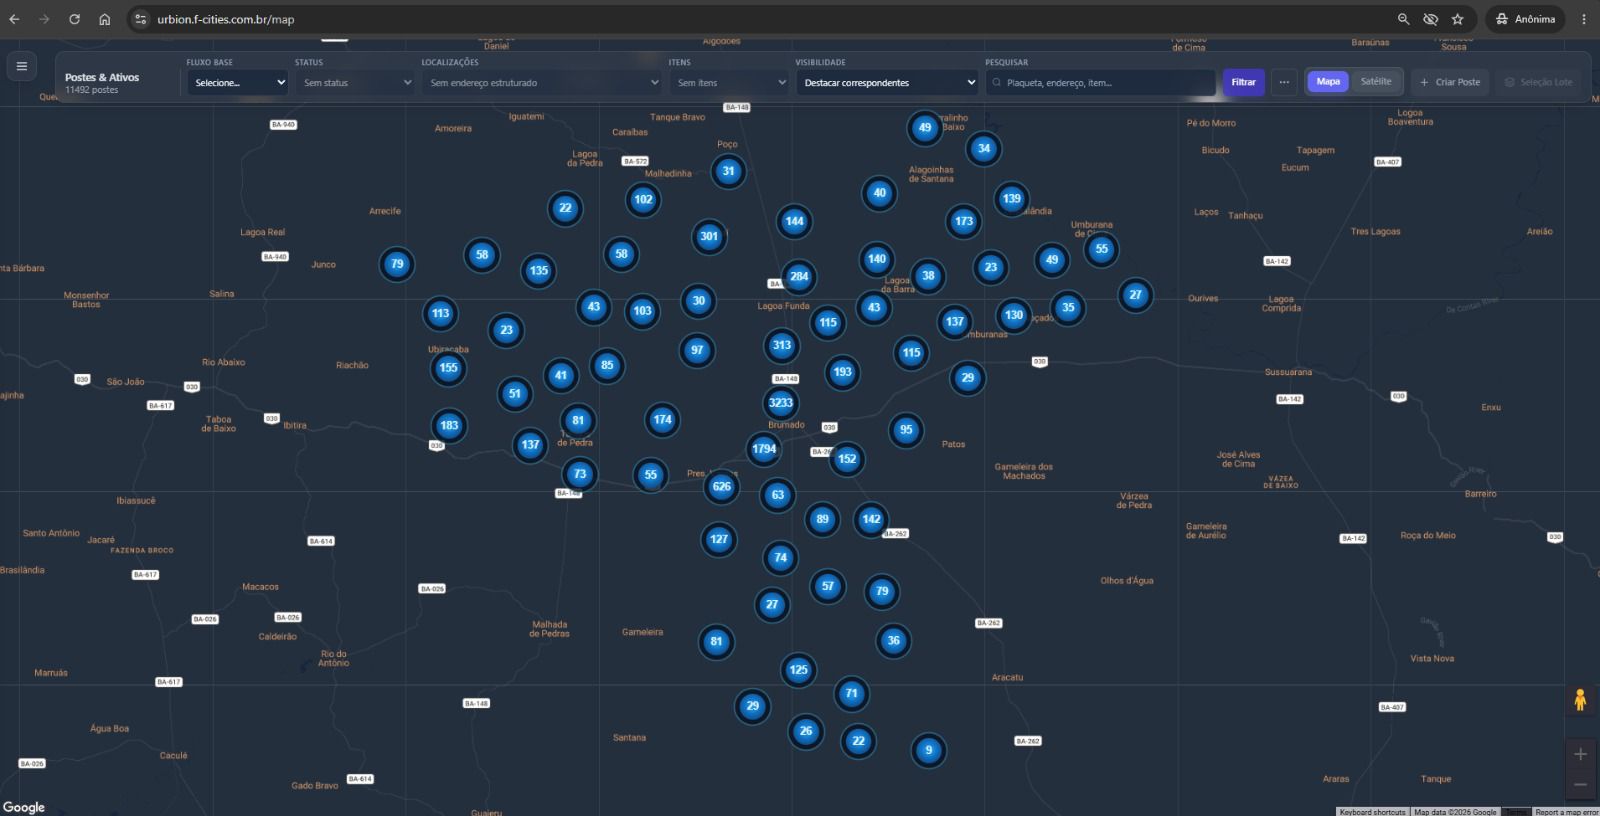Open the 155 pole cluster marker
1600x816 pixels.
coord(448,368)
